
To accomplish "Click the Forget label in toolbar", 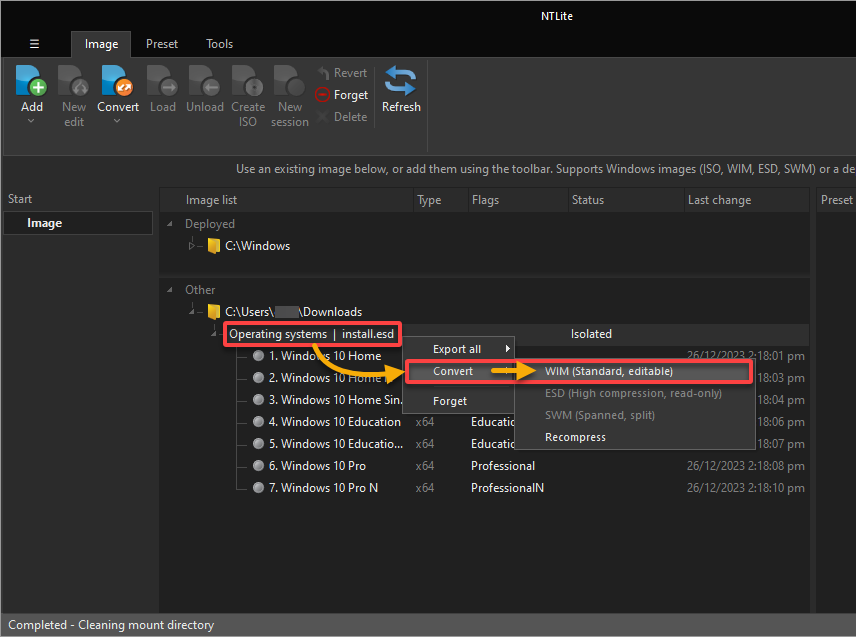I will pos(350,95).
